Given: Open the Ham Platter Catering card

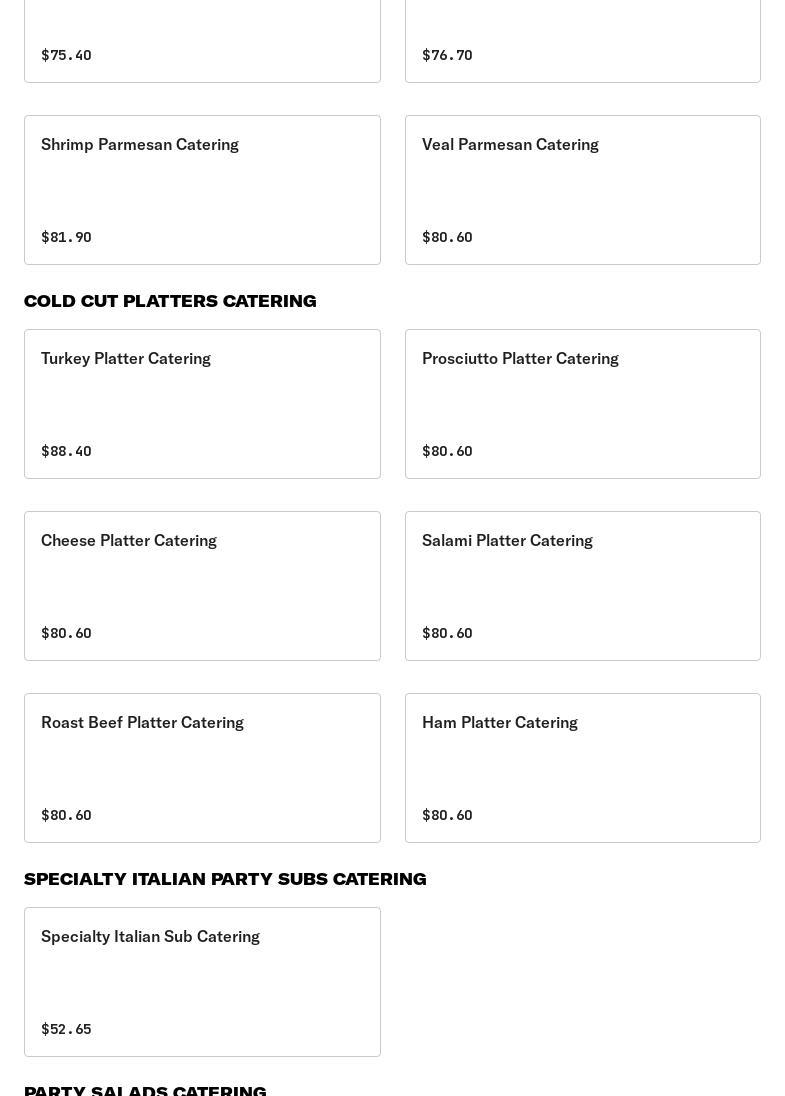Looking at the screenshot, I should coord(583,767).
